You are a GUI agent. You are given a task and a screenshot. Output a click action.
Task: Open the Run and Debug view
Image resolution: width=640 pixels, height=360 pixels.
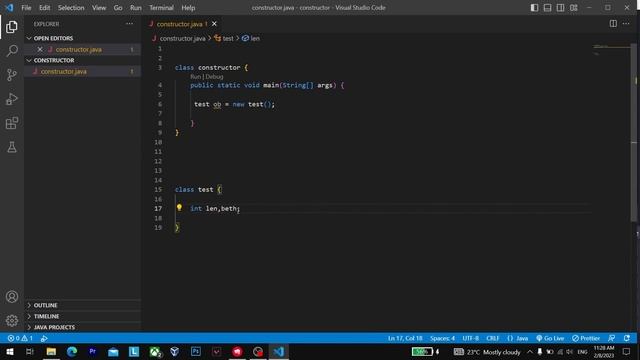[x=12, y=99]
